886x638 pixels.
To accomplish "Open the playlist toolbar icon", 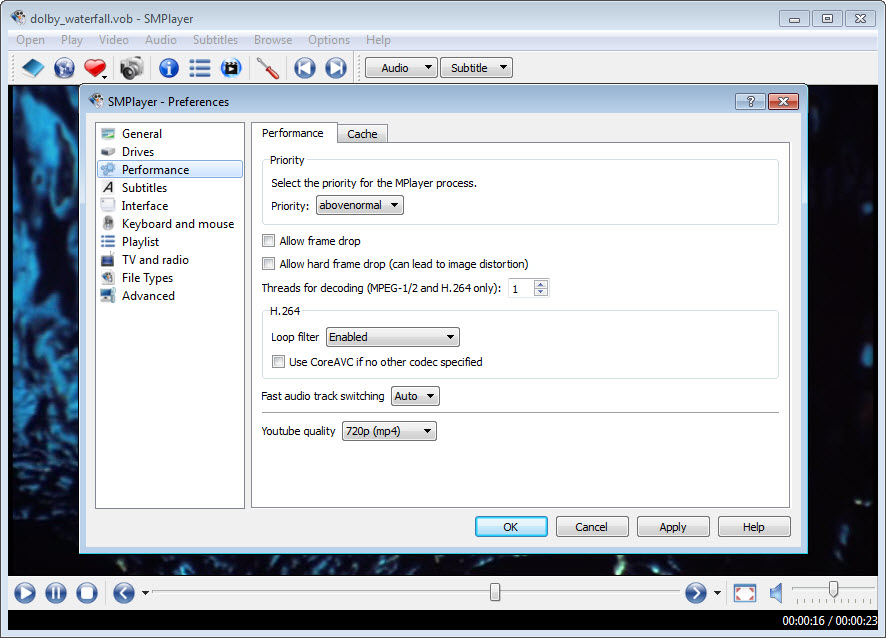I will 199,68.
